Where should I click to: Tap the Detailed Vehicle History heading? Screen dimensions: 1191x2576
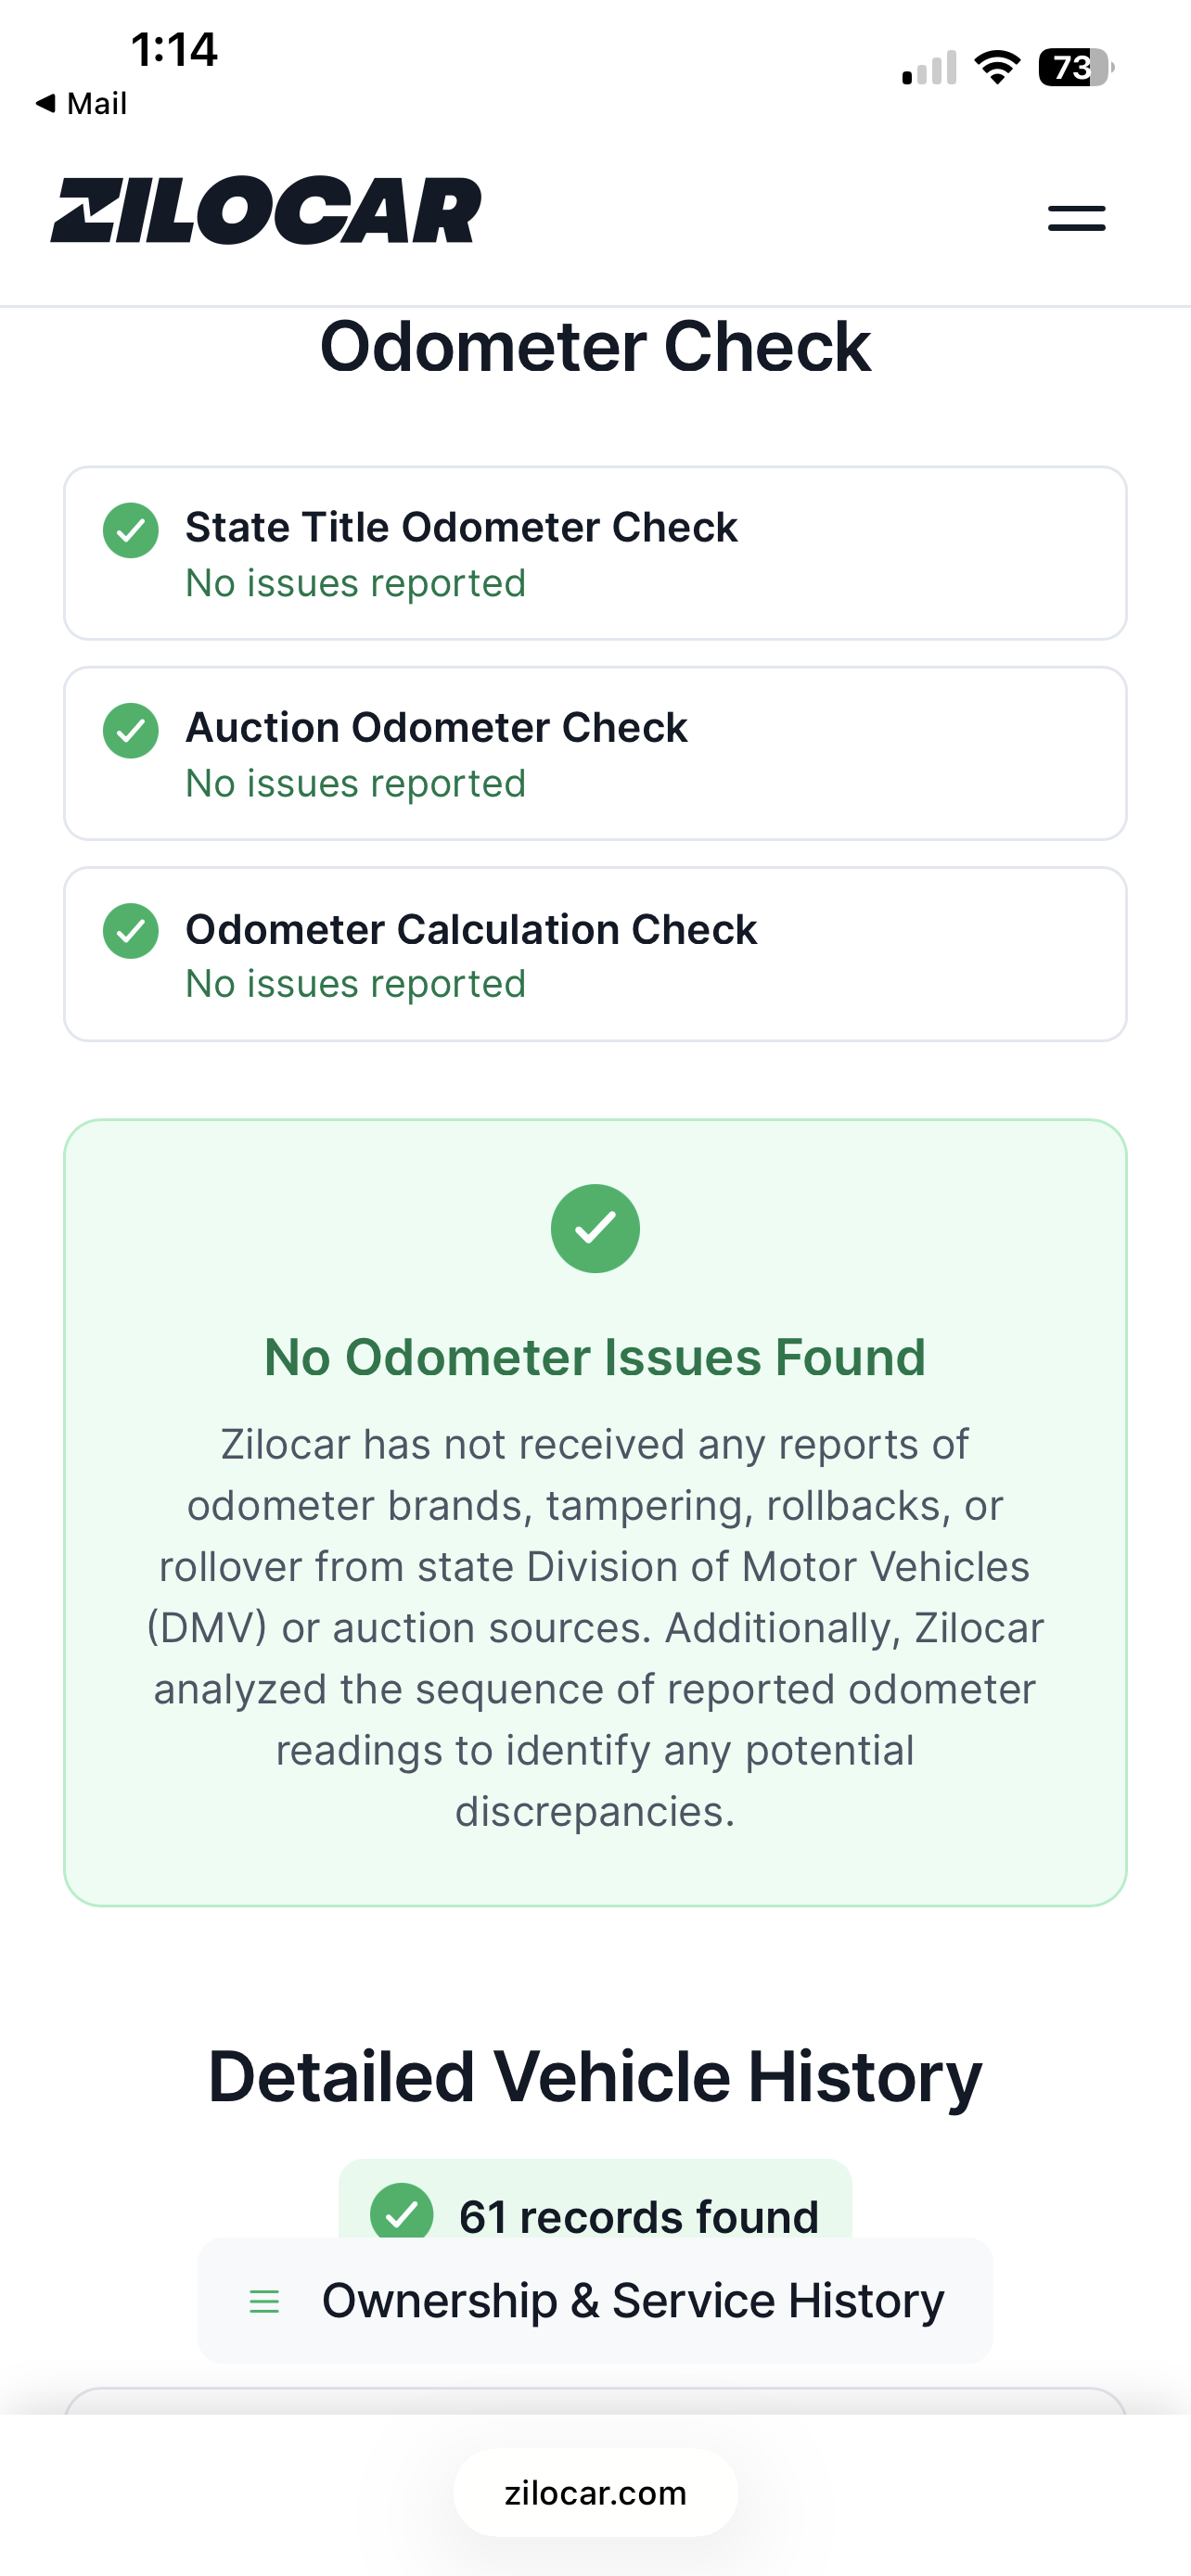(595, 2077)
